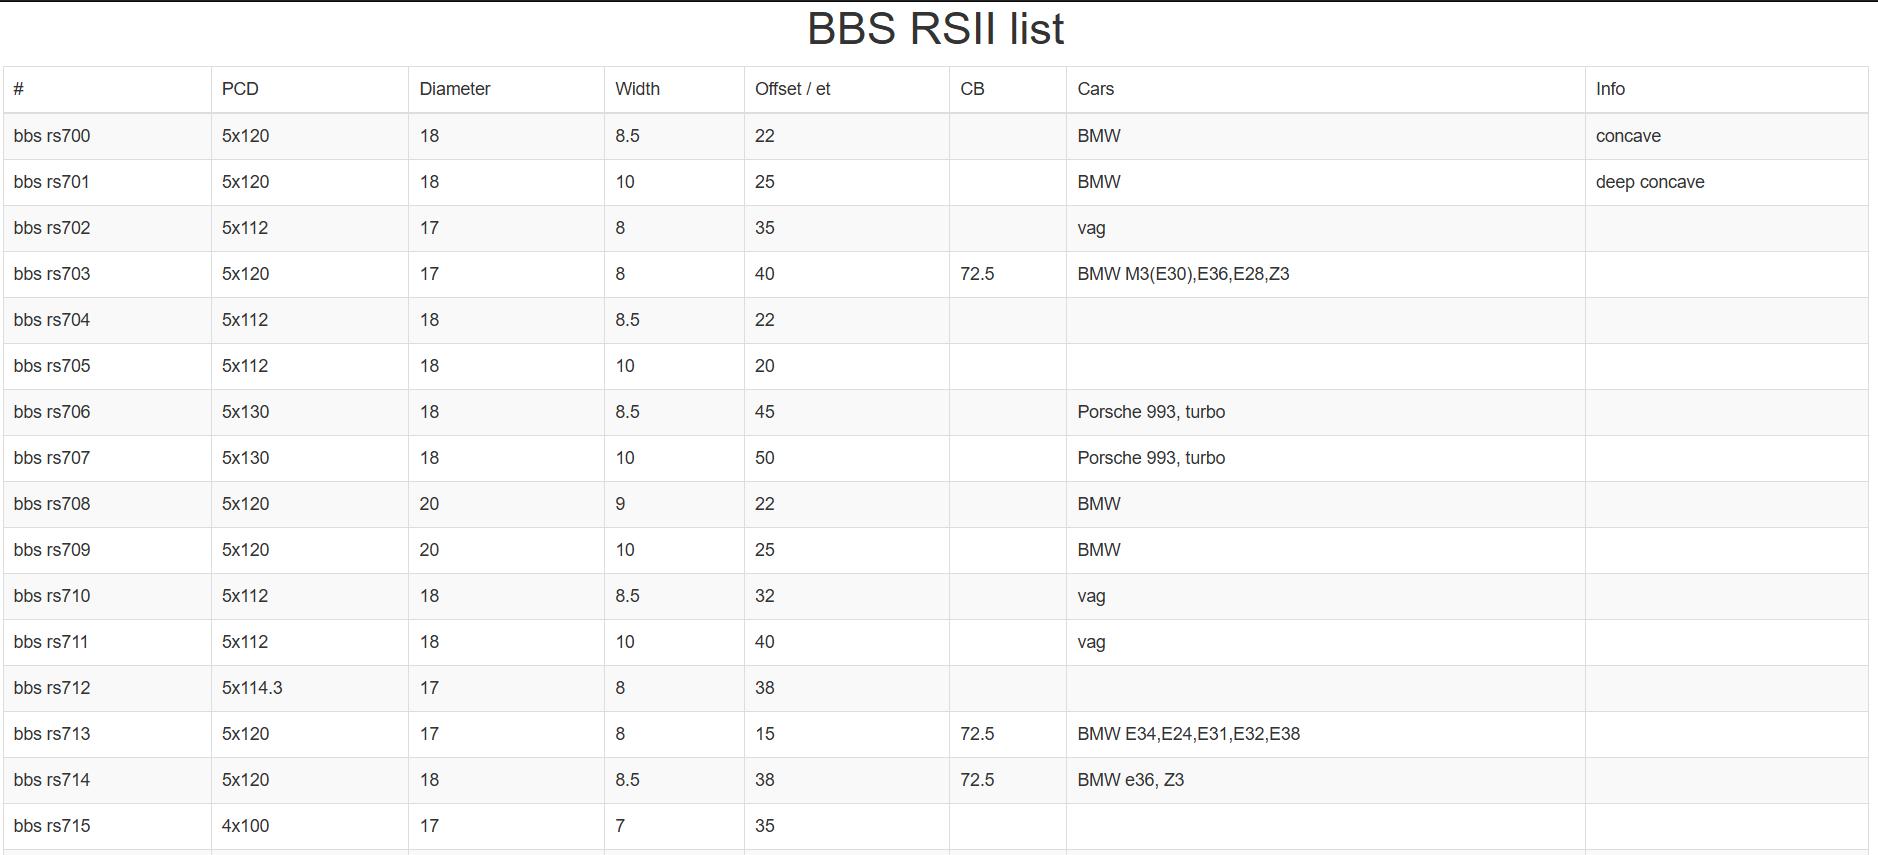Click the width 7 in rs715 row

pyautogui.click(x=674, y=826)
